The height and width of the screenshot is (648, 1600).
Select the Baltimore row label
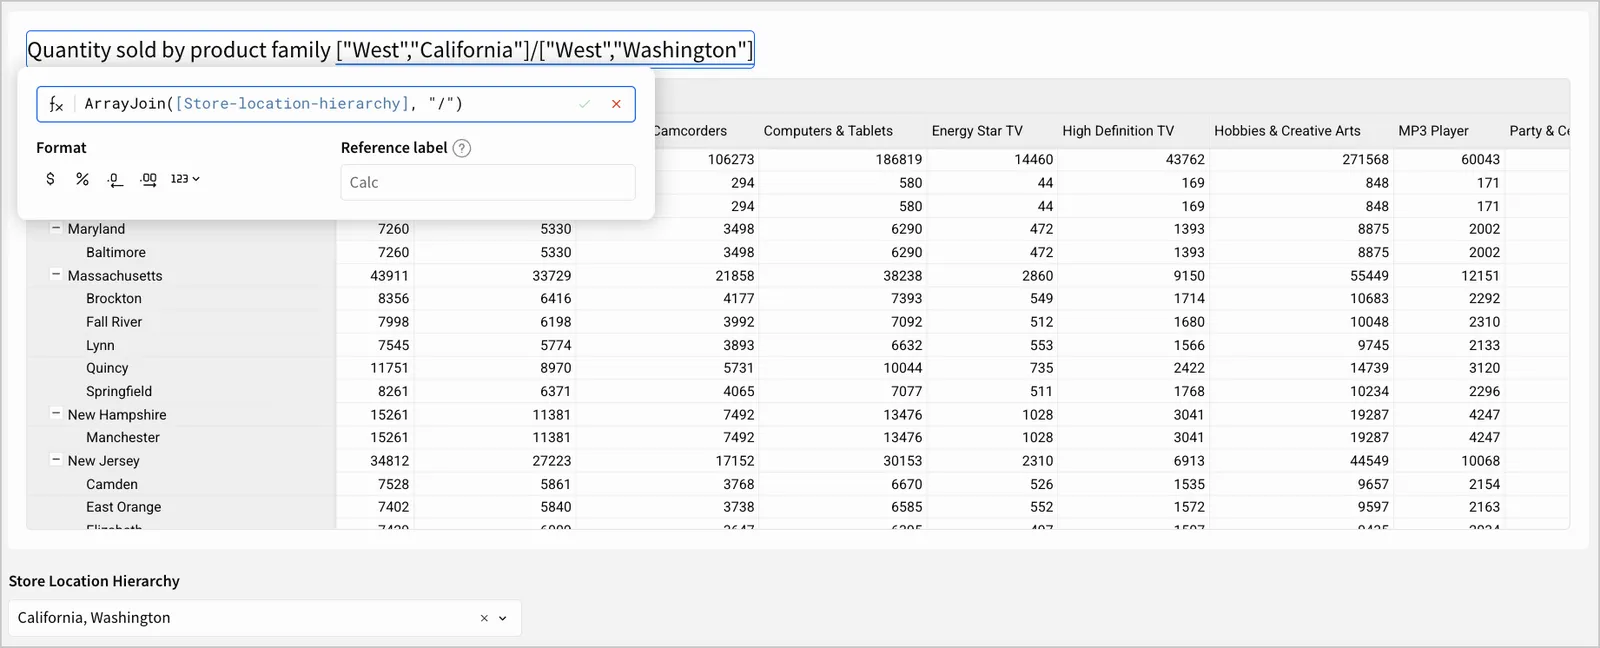point(116,253)
